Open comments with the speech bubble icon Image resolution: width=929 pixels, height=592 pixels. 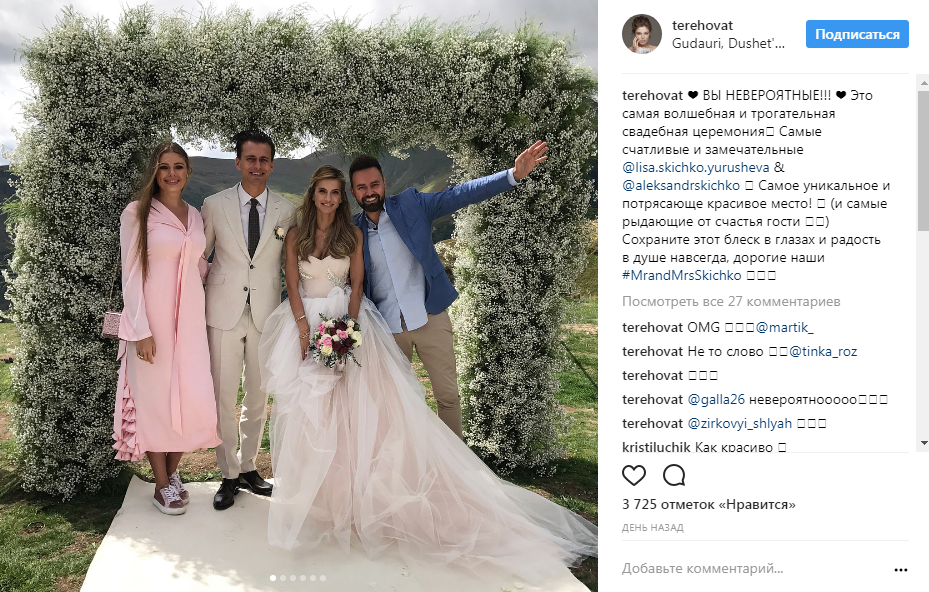click(x=674, y=475)
